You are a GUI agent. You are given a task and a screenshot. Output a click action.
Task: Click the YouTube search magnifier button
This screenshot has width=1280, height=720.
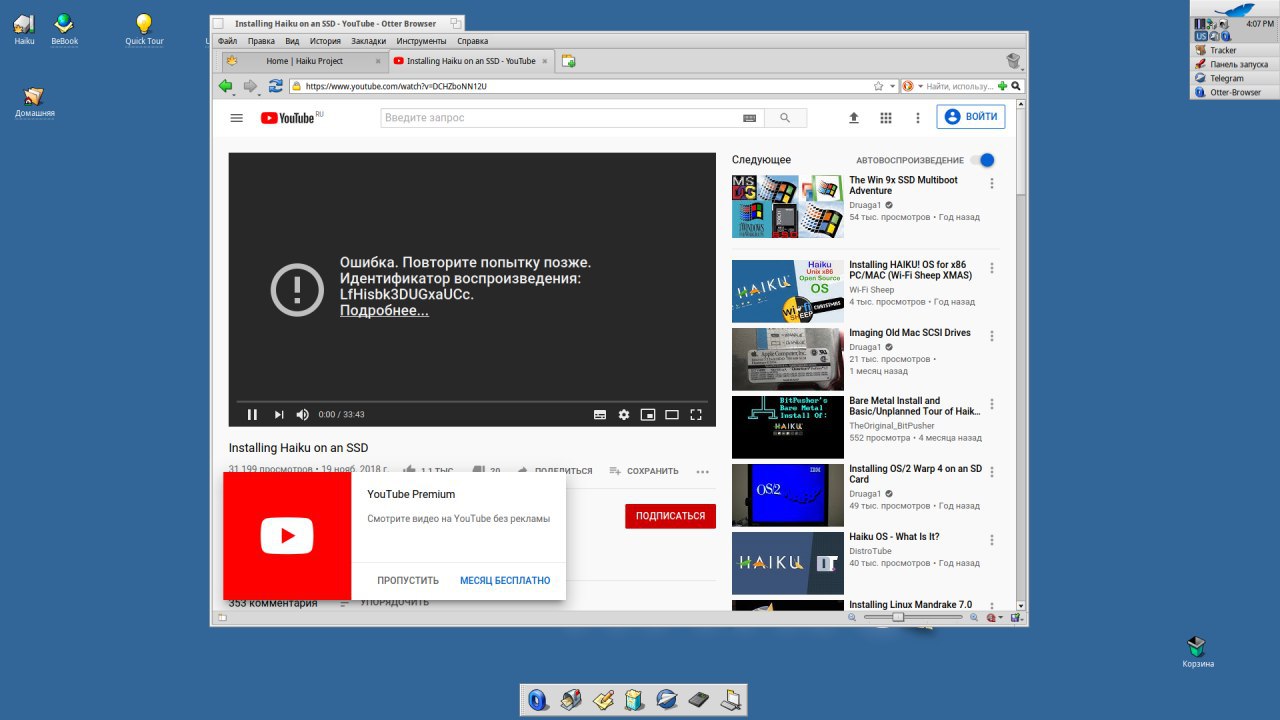tap(786, 118)
